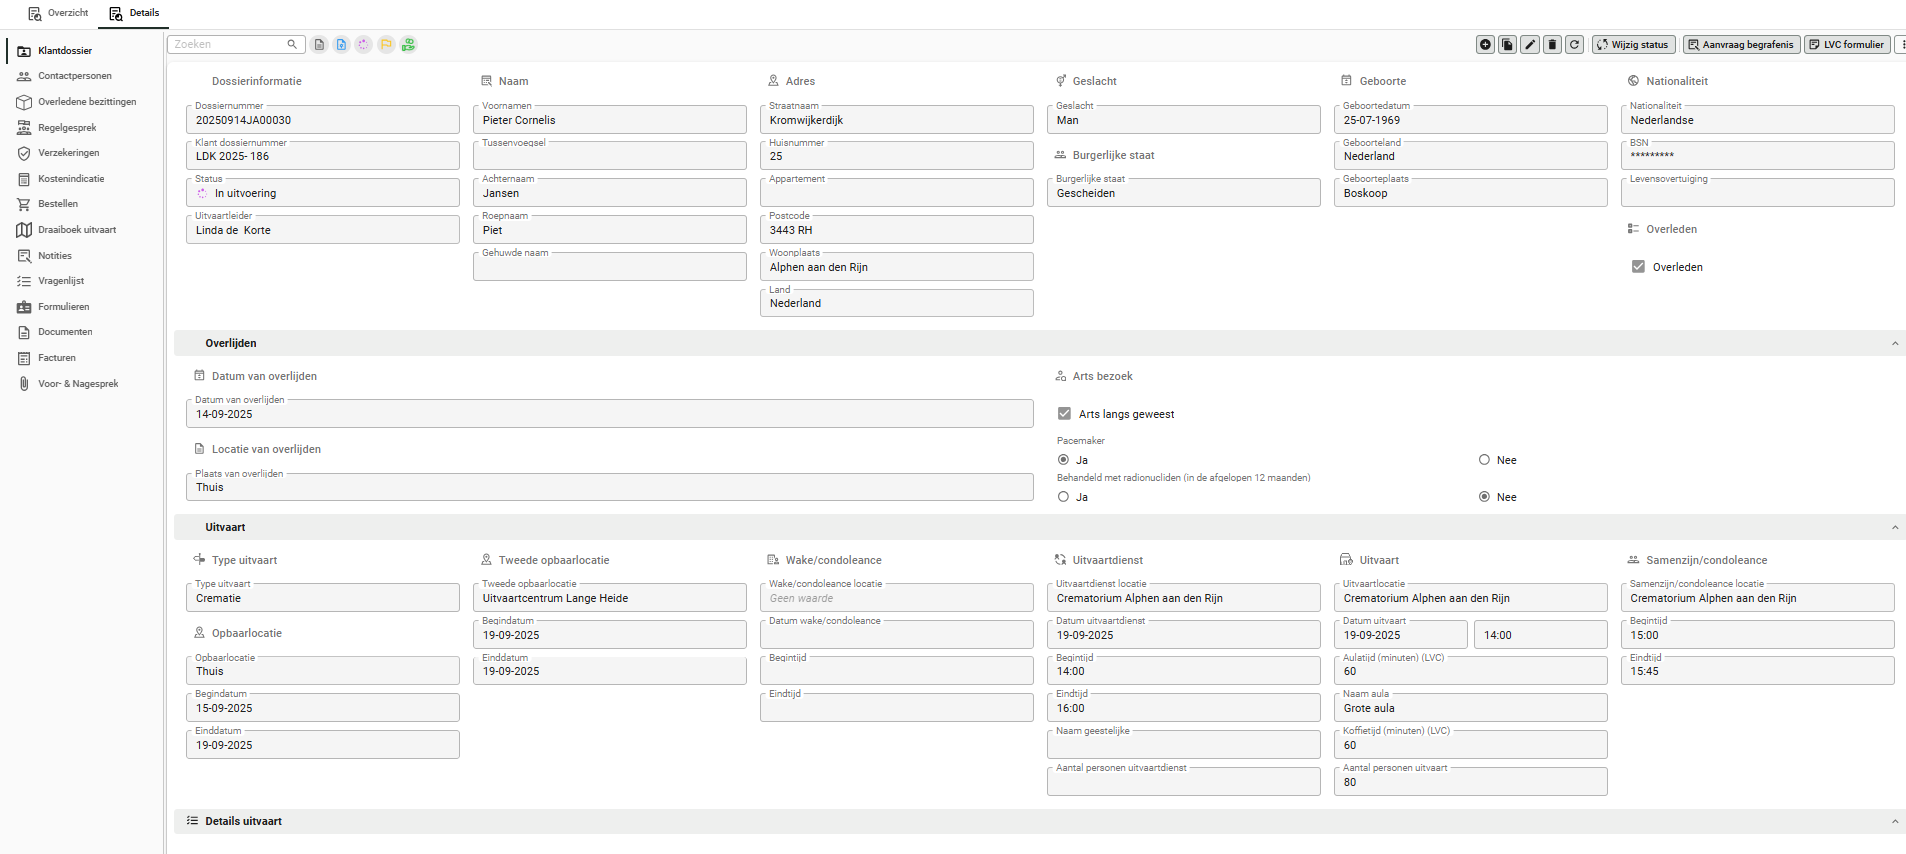Collapse the Overlijden section
The height and width of the screenshot is (854, 1906).
click(x=1894, y=344)
